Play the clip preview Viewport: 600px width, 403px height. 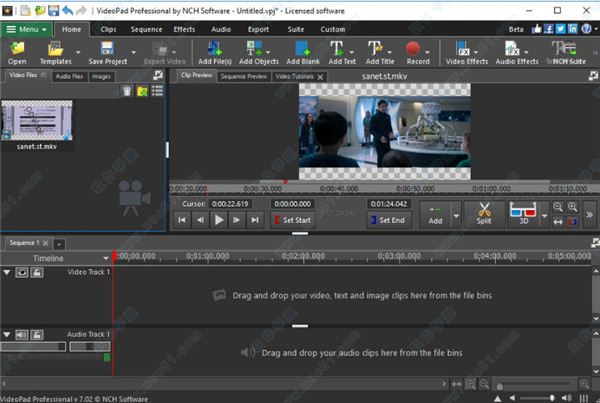point(219,220)
